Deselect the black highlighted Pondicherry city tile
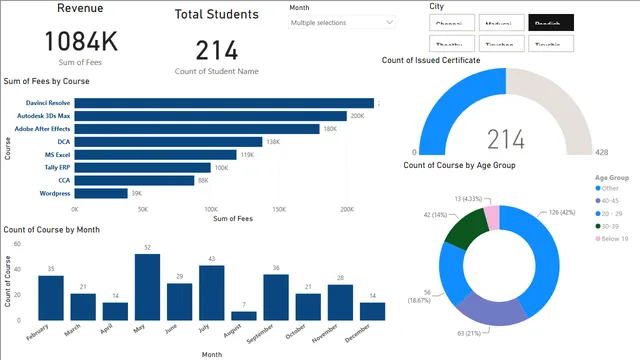 551,22
